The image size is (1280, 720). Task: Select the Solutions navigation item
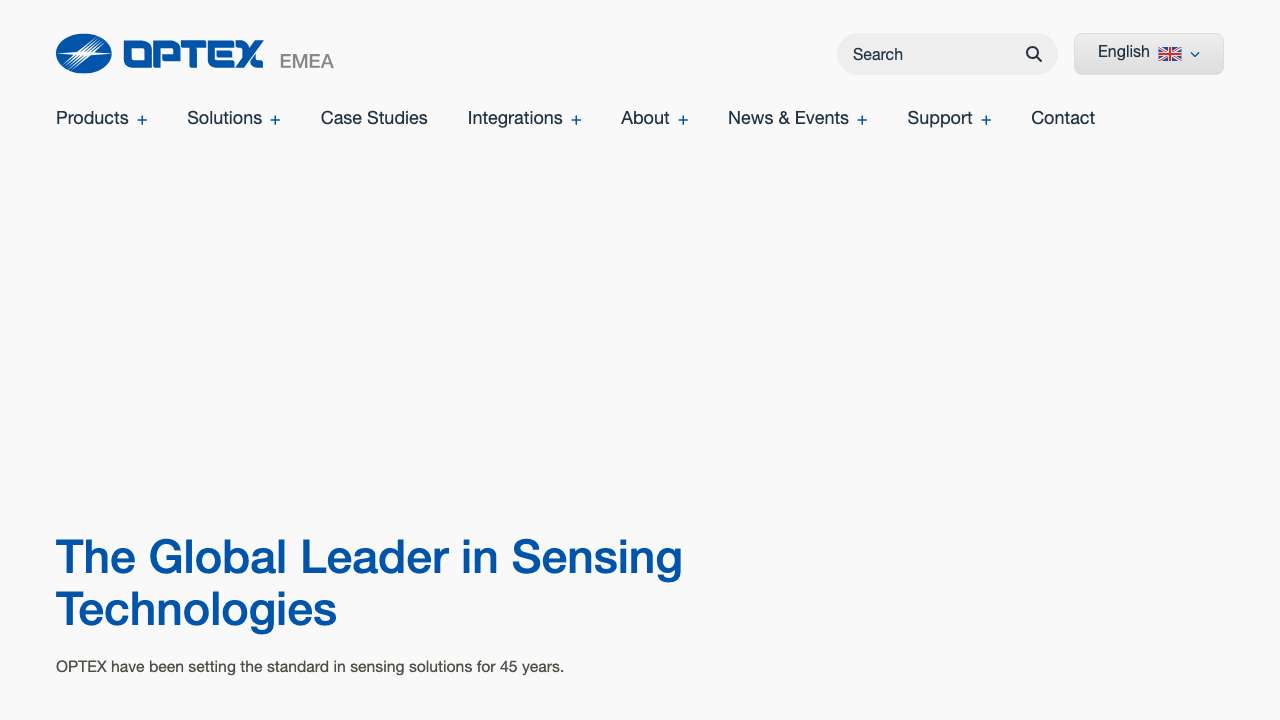224,118
